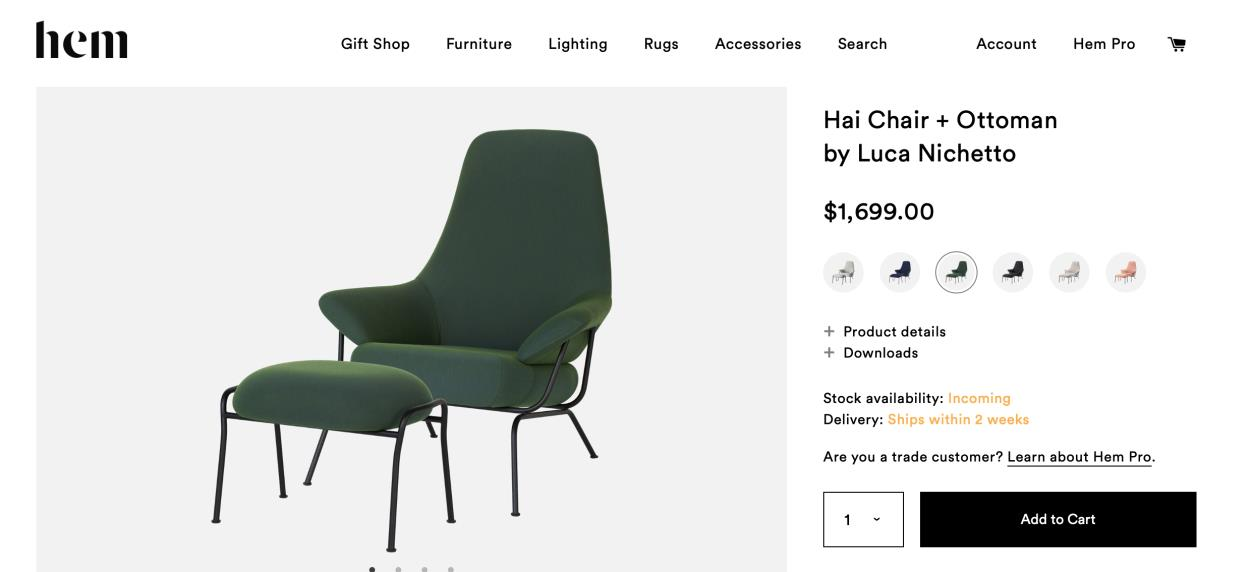Screen dimensions: 1250x572
Task: Open the Gift Shop page
Action: click(x=375, y=44)
